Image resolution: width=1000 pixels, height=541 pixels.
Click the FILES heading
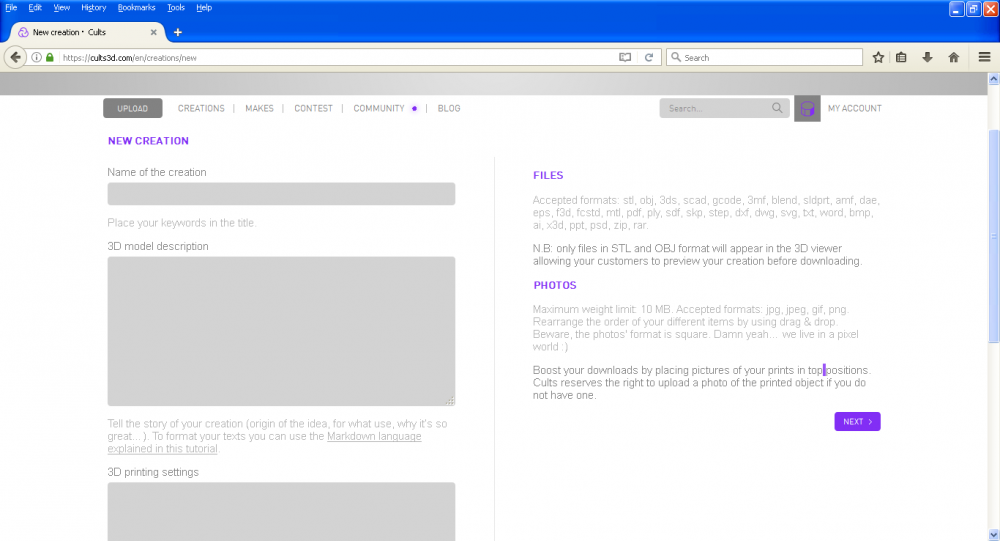pos(548,175)
